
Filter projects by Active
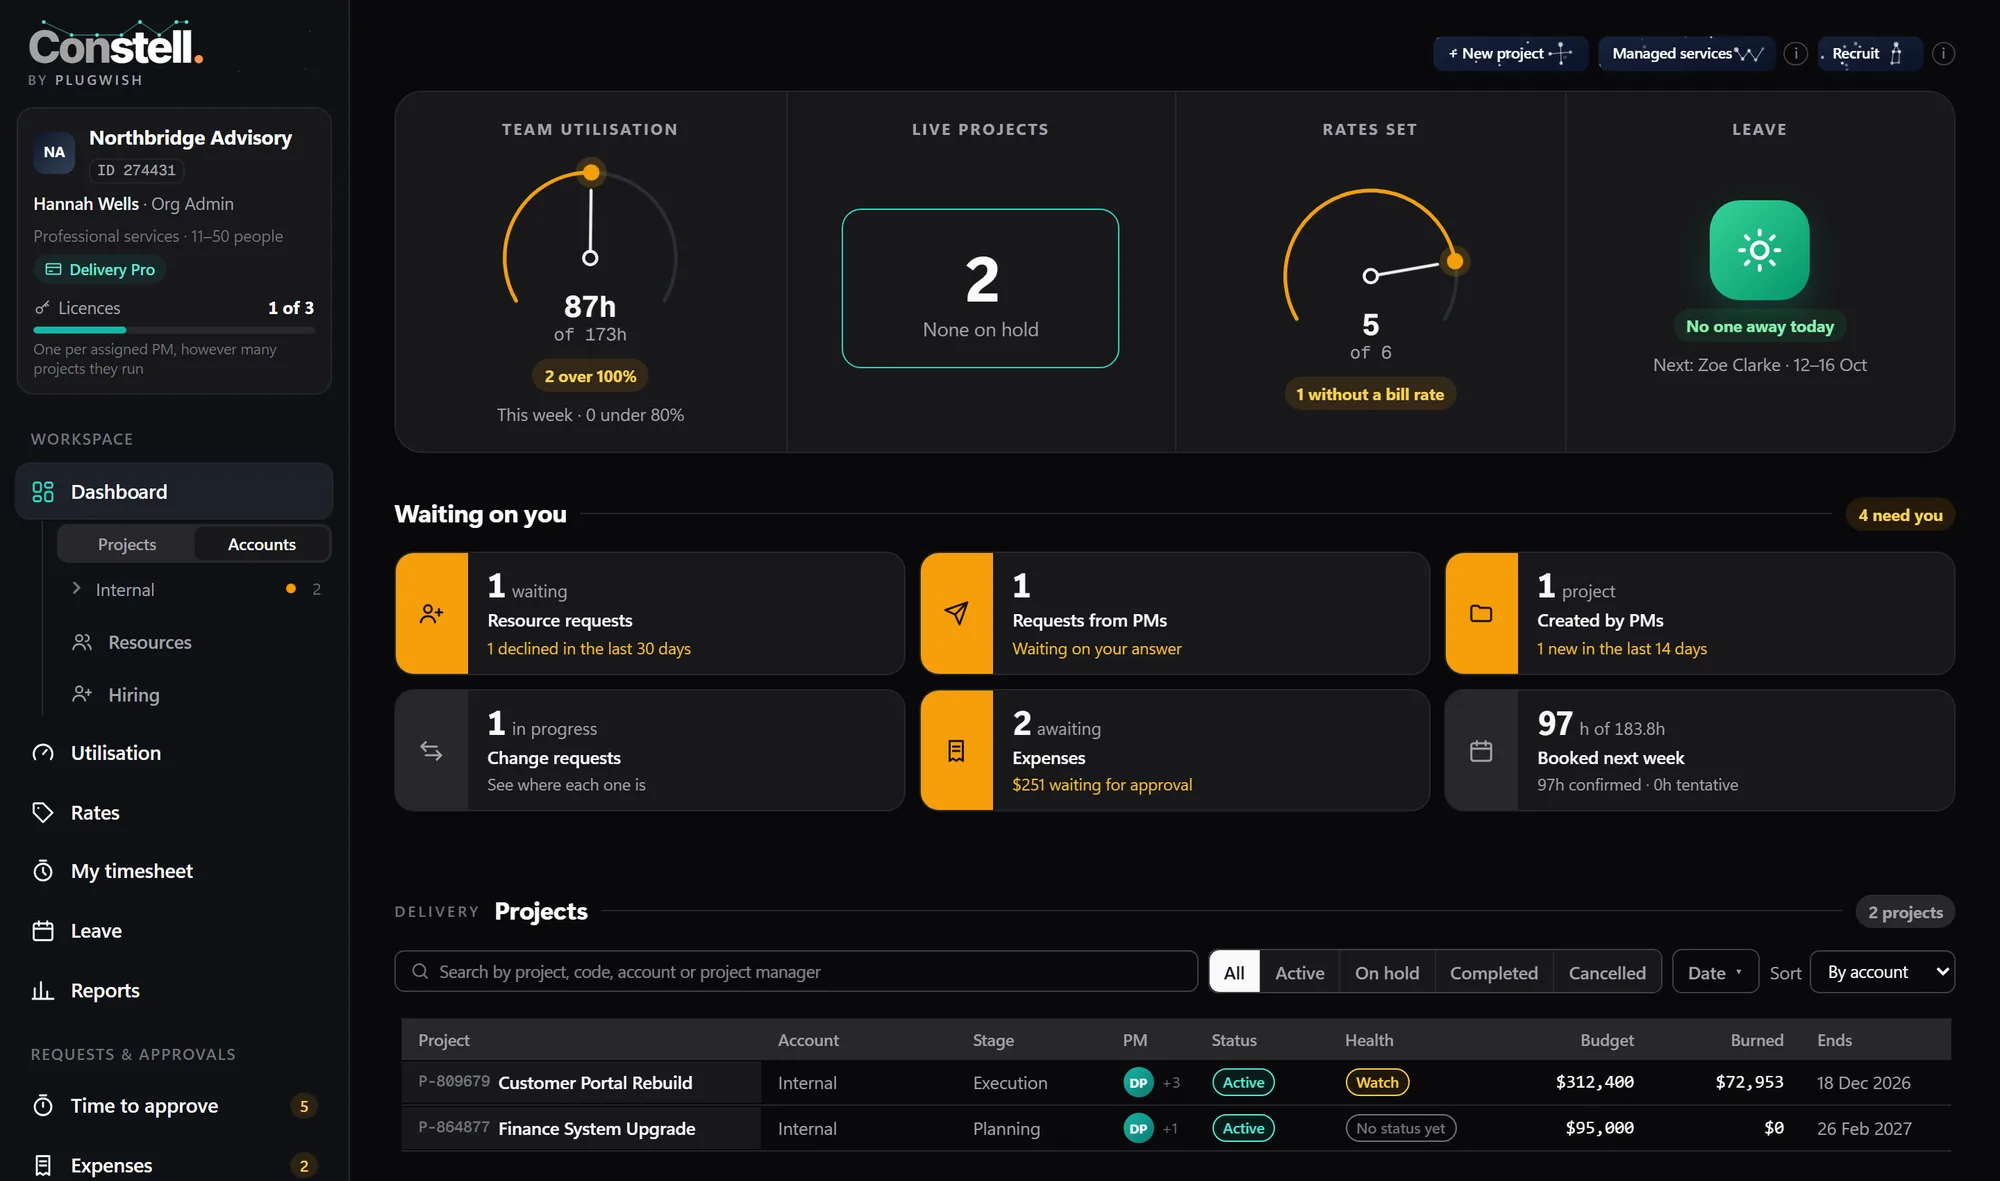click(1299, 973)
